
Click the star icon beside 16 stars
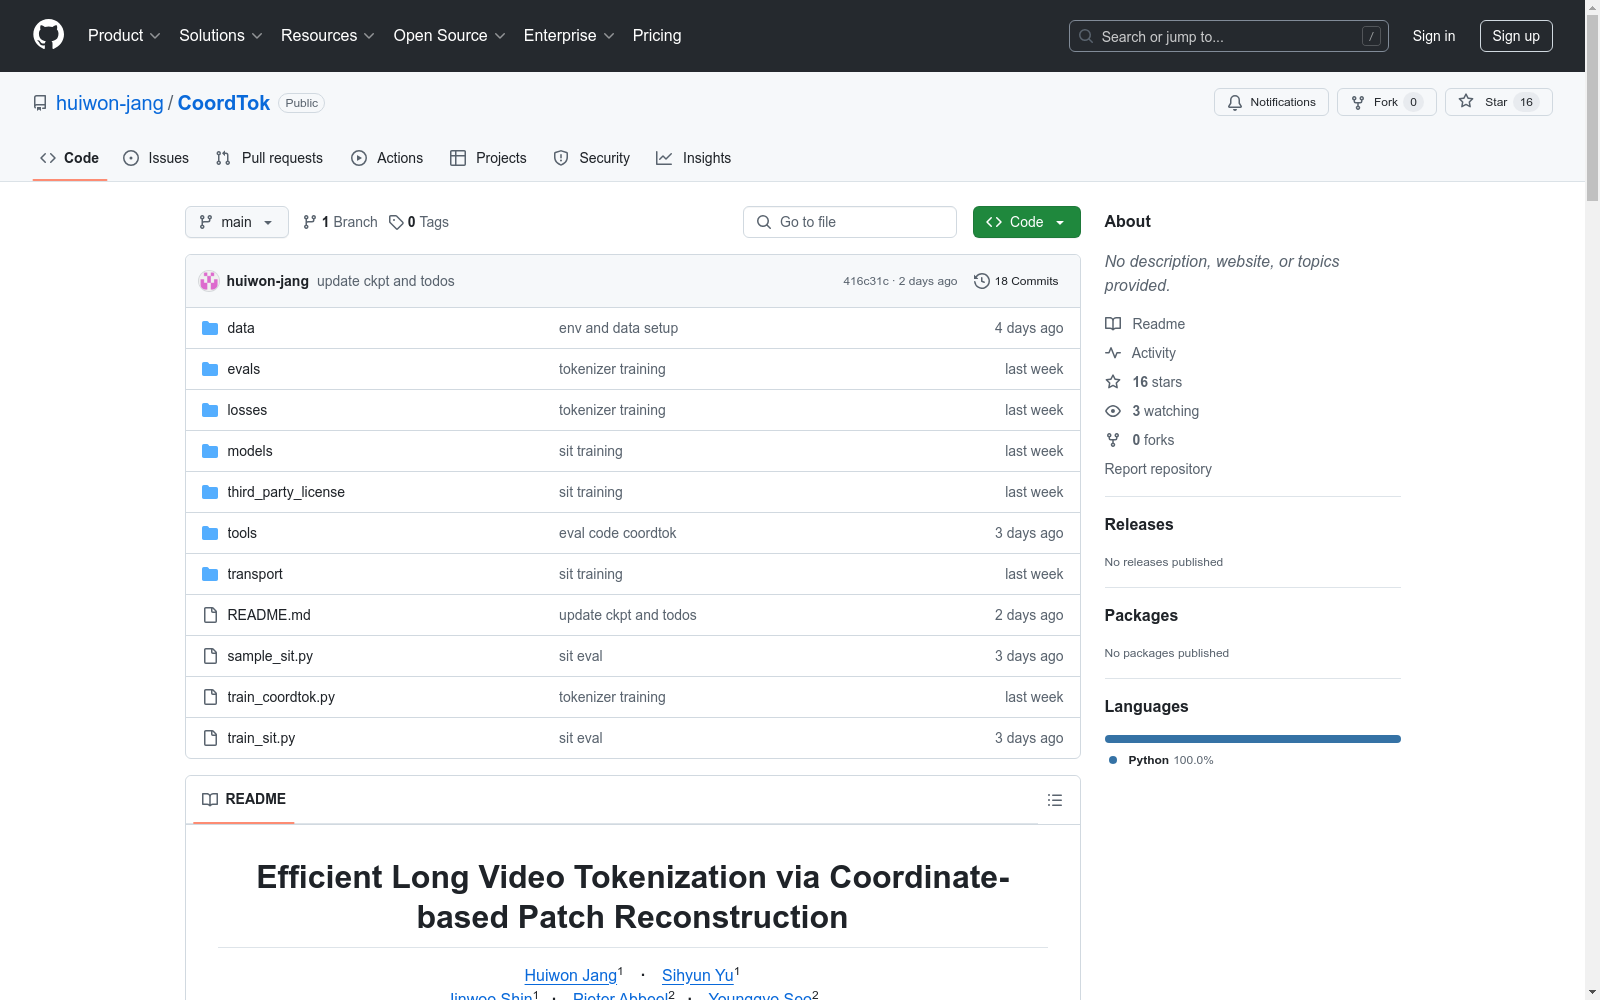point(1113,382)
